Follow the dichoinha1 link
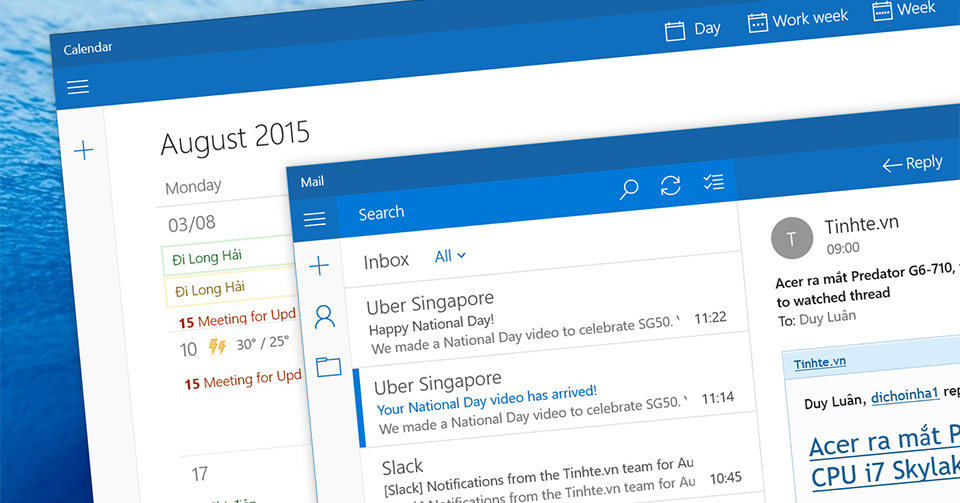 904,396
